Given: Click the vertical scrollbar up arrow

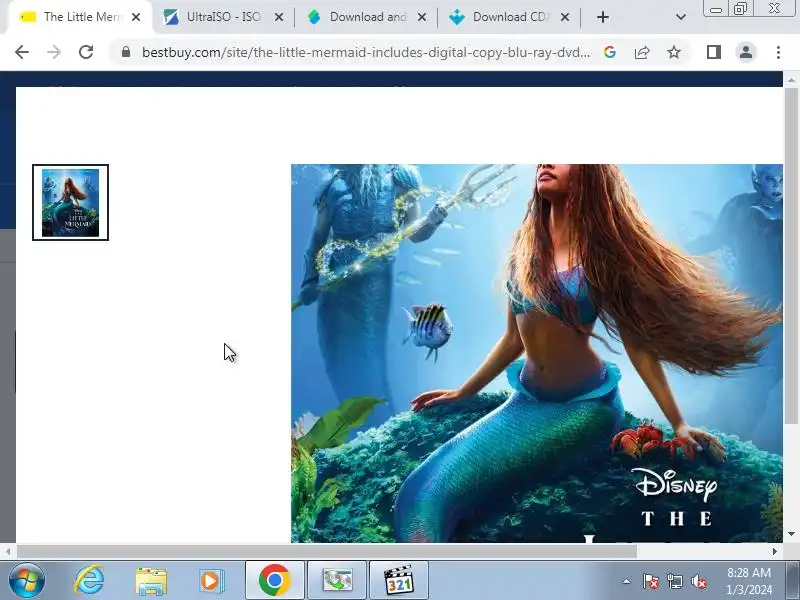Looking at the screenshot, I should pyautogui.click(x=791, y=80).
